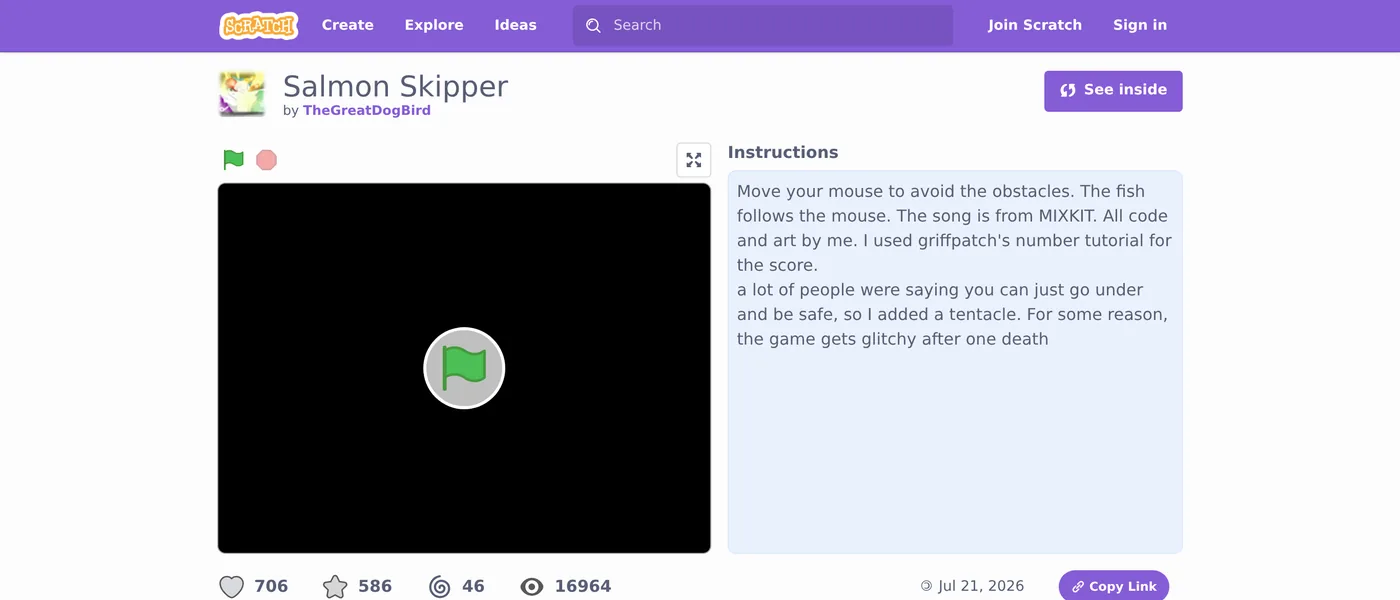Image resolution: width=1400 pixels, height=600 pixels.
Task: Favorite this project with the star icon
Action: [x=335, y=587]
